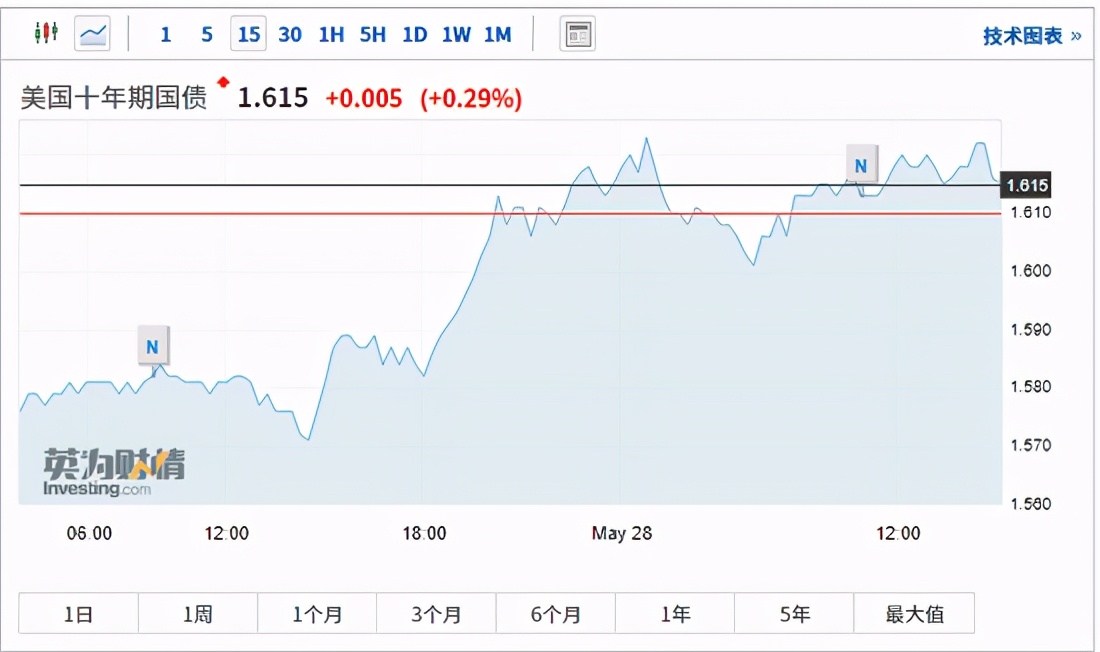Select the 1个月 range tab
The width and height of the screenshot is (1100, 652).
pyautogui.click(x=317, y=614)
